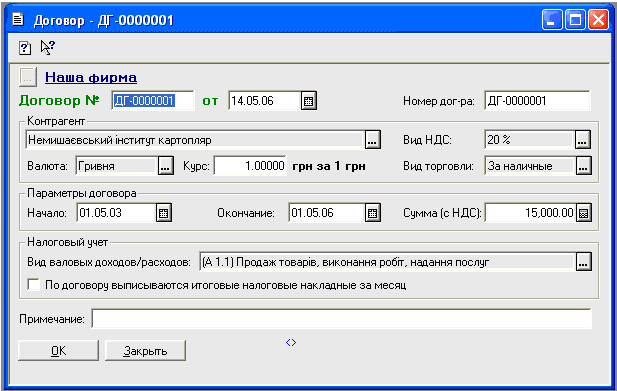
Task: Open Валюта currency selection button
Action: pyautogui.click(x=166, y=166)
